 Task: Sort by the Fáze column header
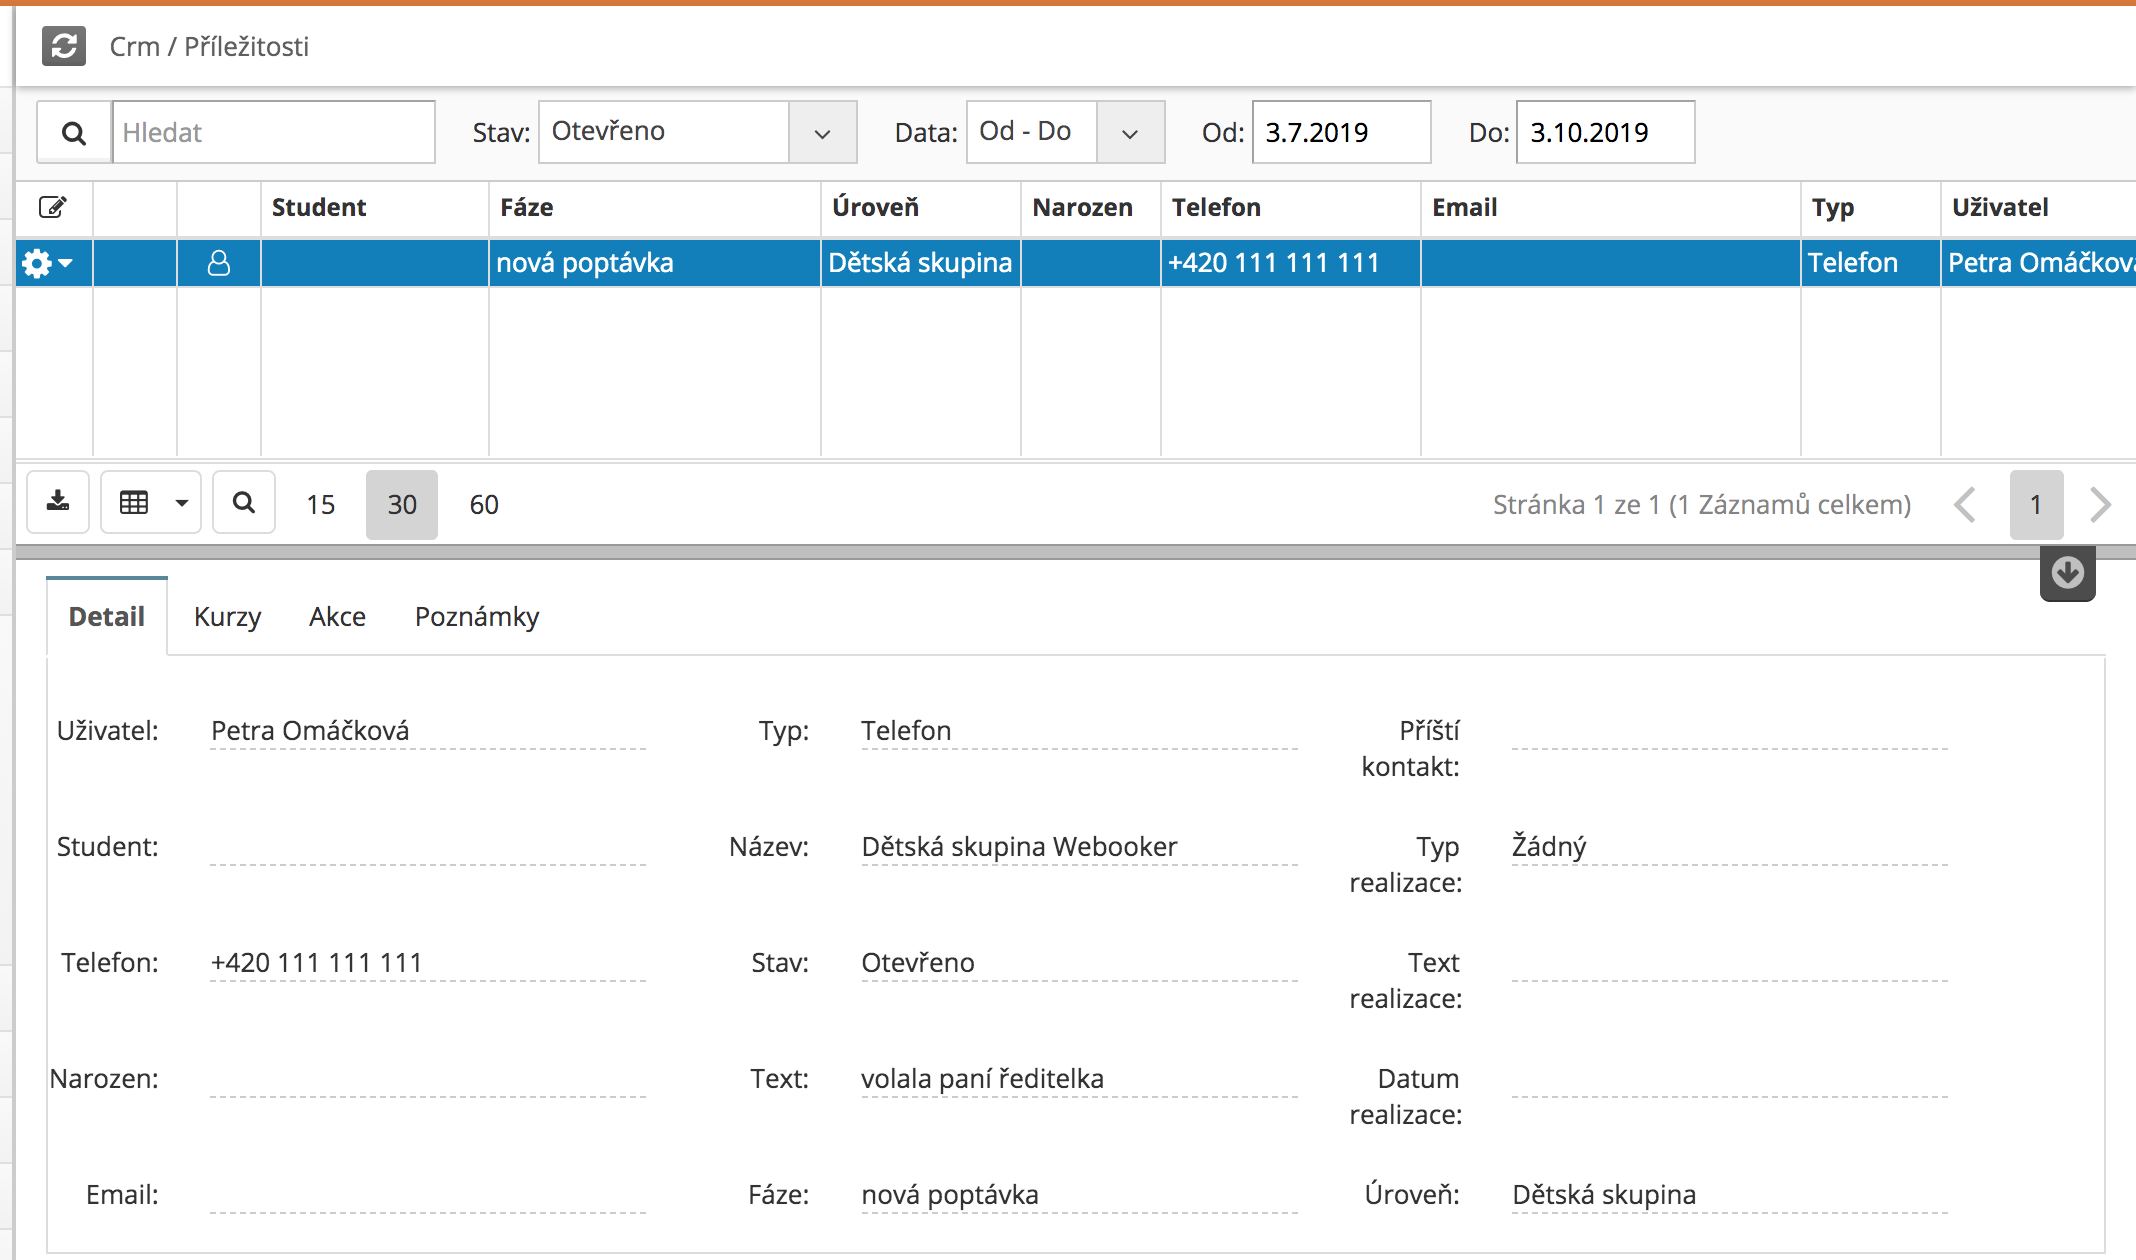click(x=527, y=208)
